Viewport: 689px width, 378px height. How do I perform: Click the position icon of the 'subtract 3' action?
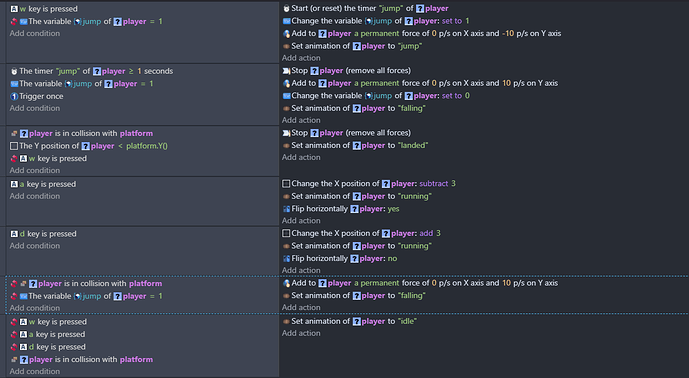click(286, 184)
